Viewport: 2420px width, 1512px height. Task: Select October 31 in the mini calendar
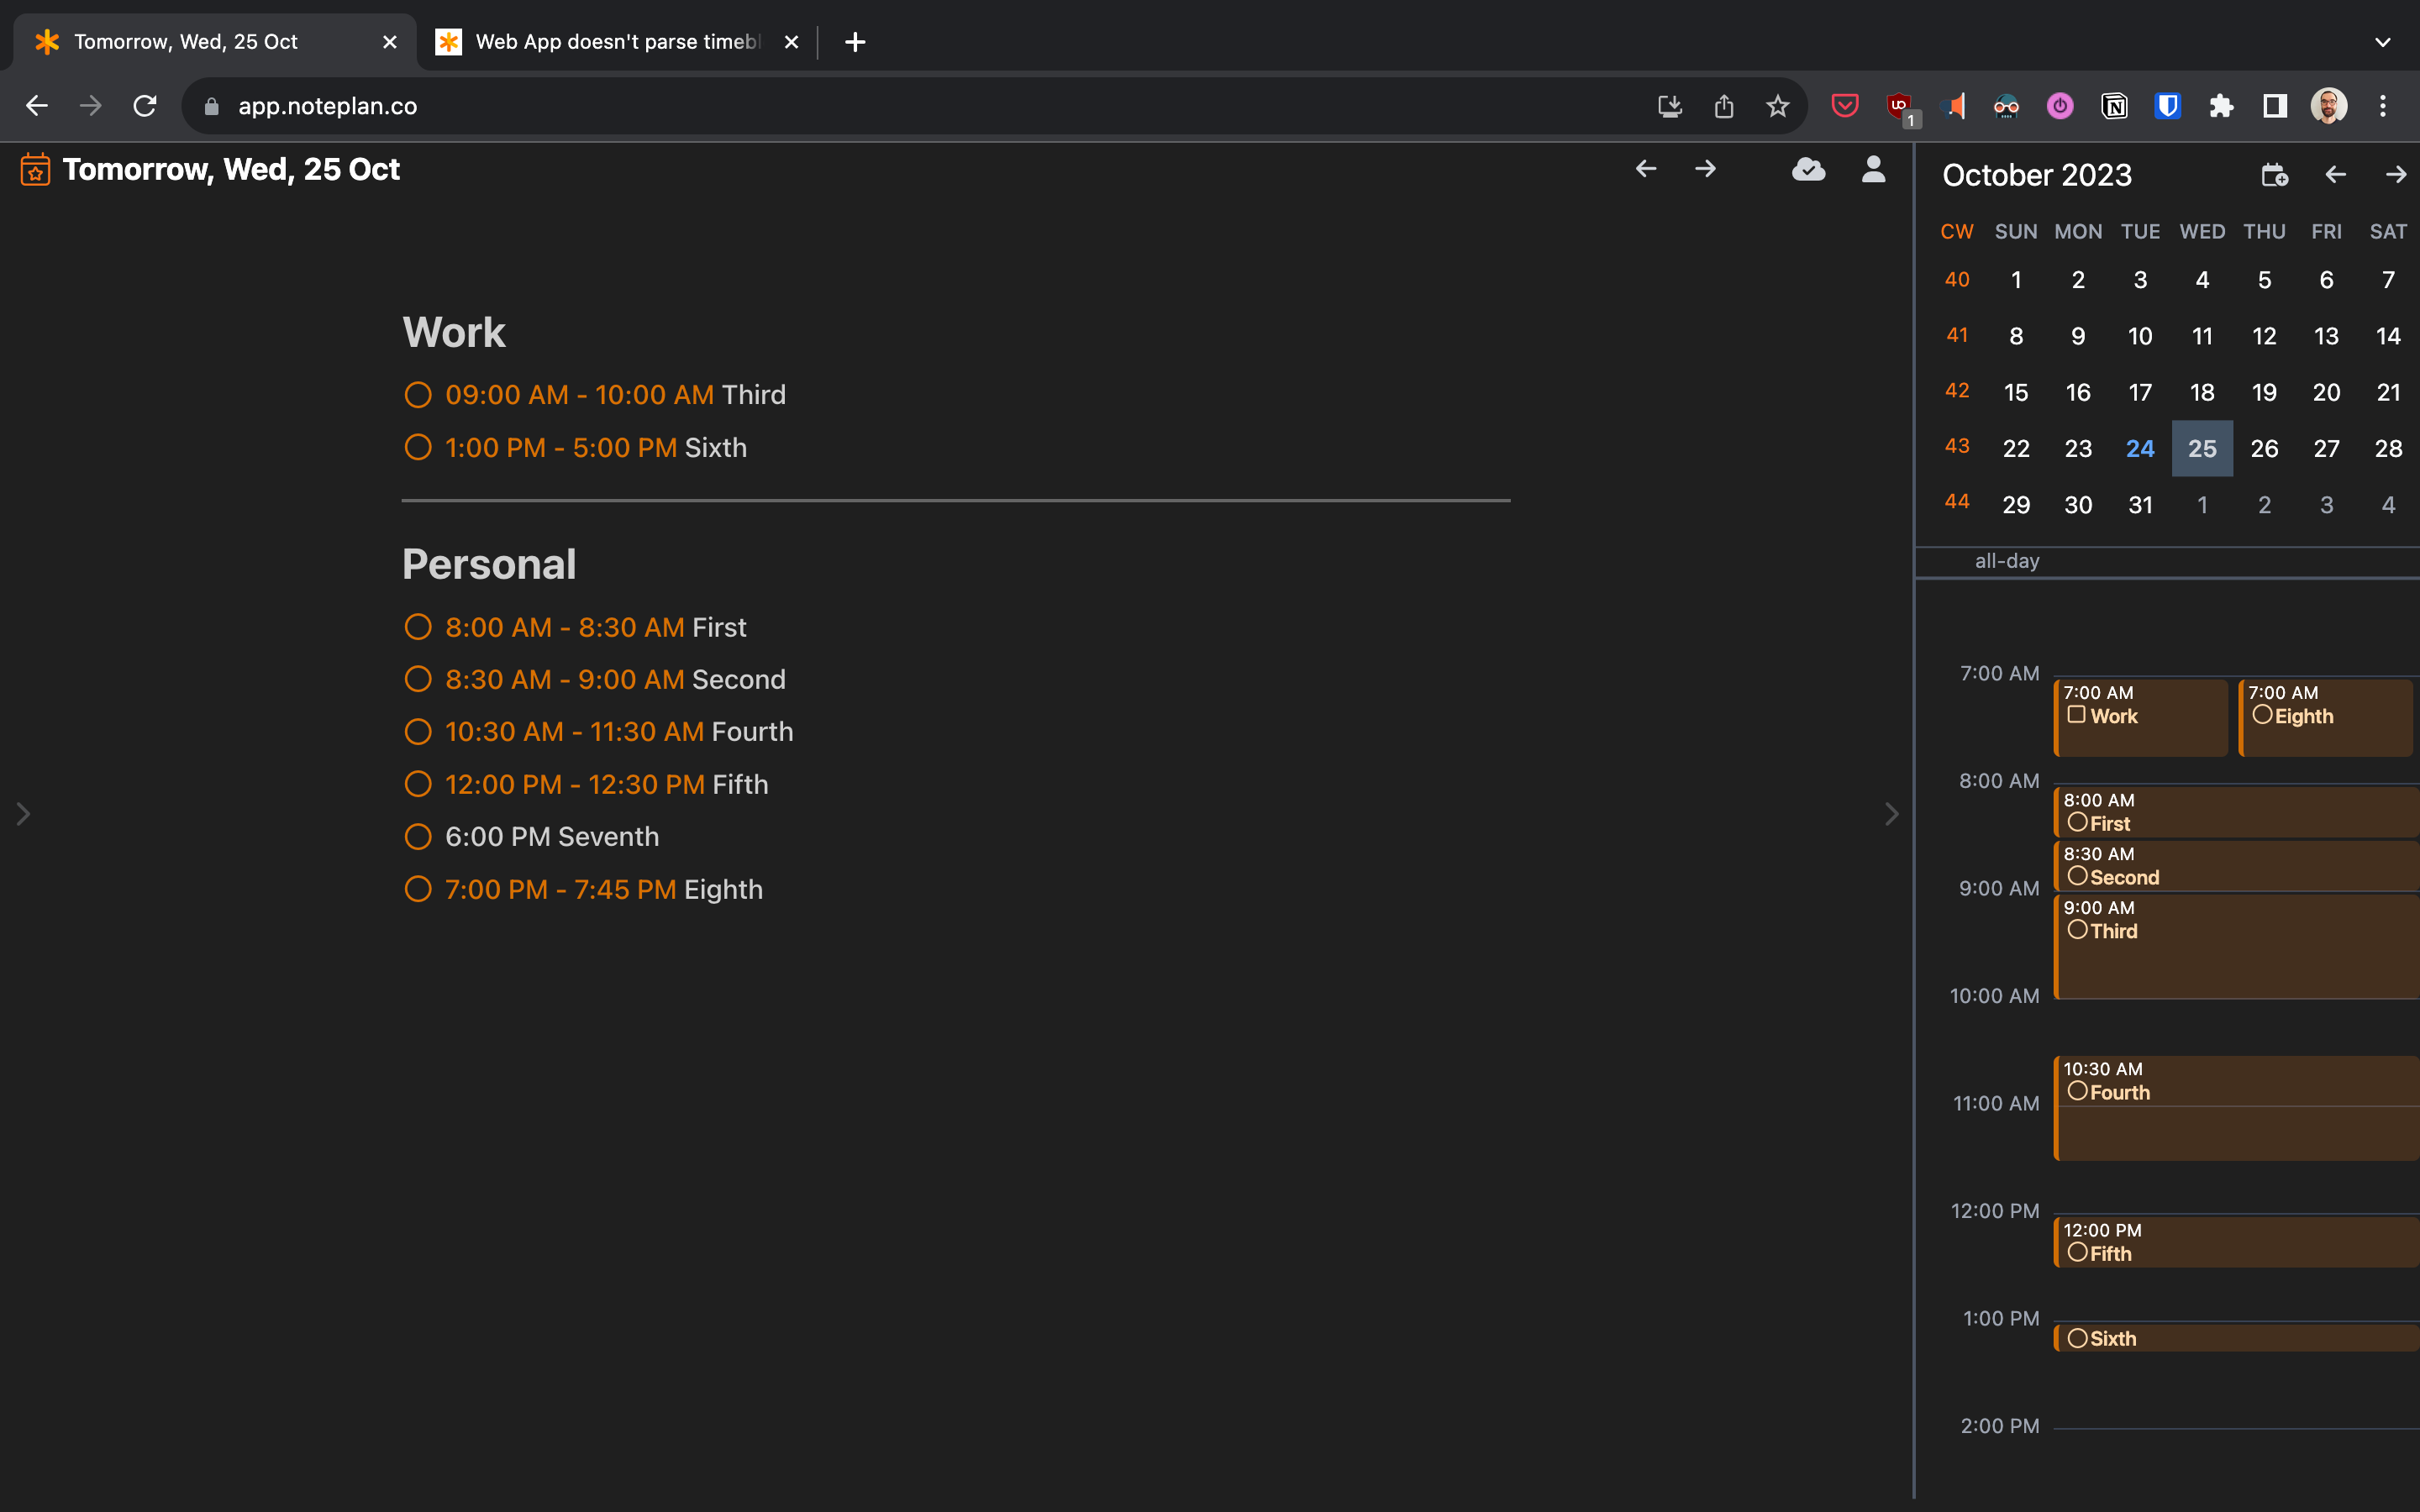tap(2140, 505)
